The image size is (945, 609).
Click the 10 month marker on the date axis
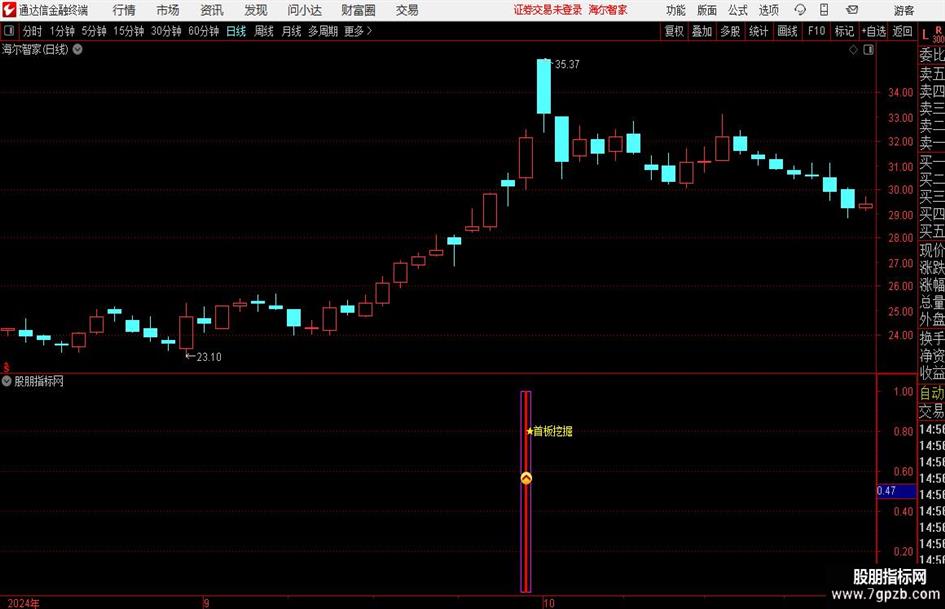point(548,603)
